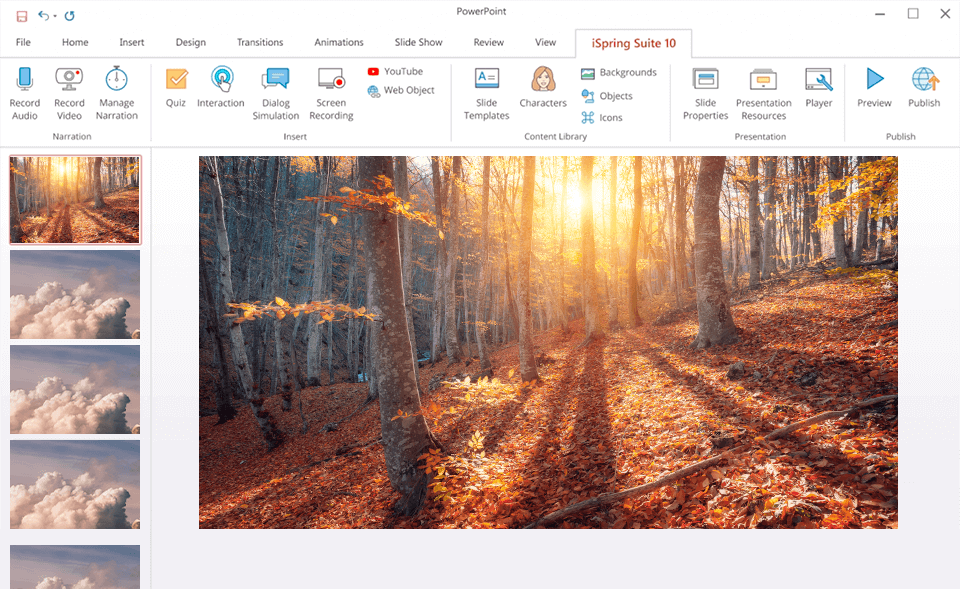Open the Record Video tool
The height and width of the screenshot is (589, 960).
[x=68, y=90]
